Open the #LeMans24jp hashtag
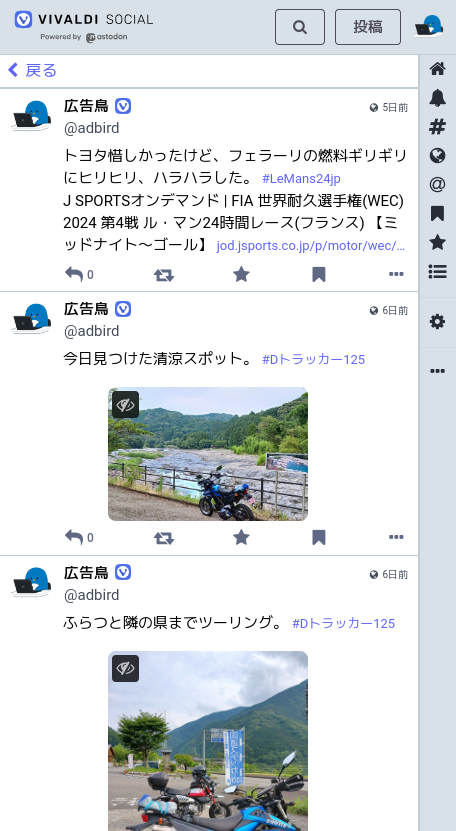This screenshot has height=831, width=456. point(301,179)
